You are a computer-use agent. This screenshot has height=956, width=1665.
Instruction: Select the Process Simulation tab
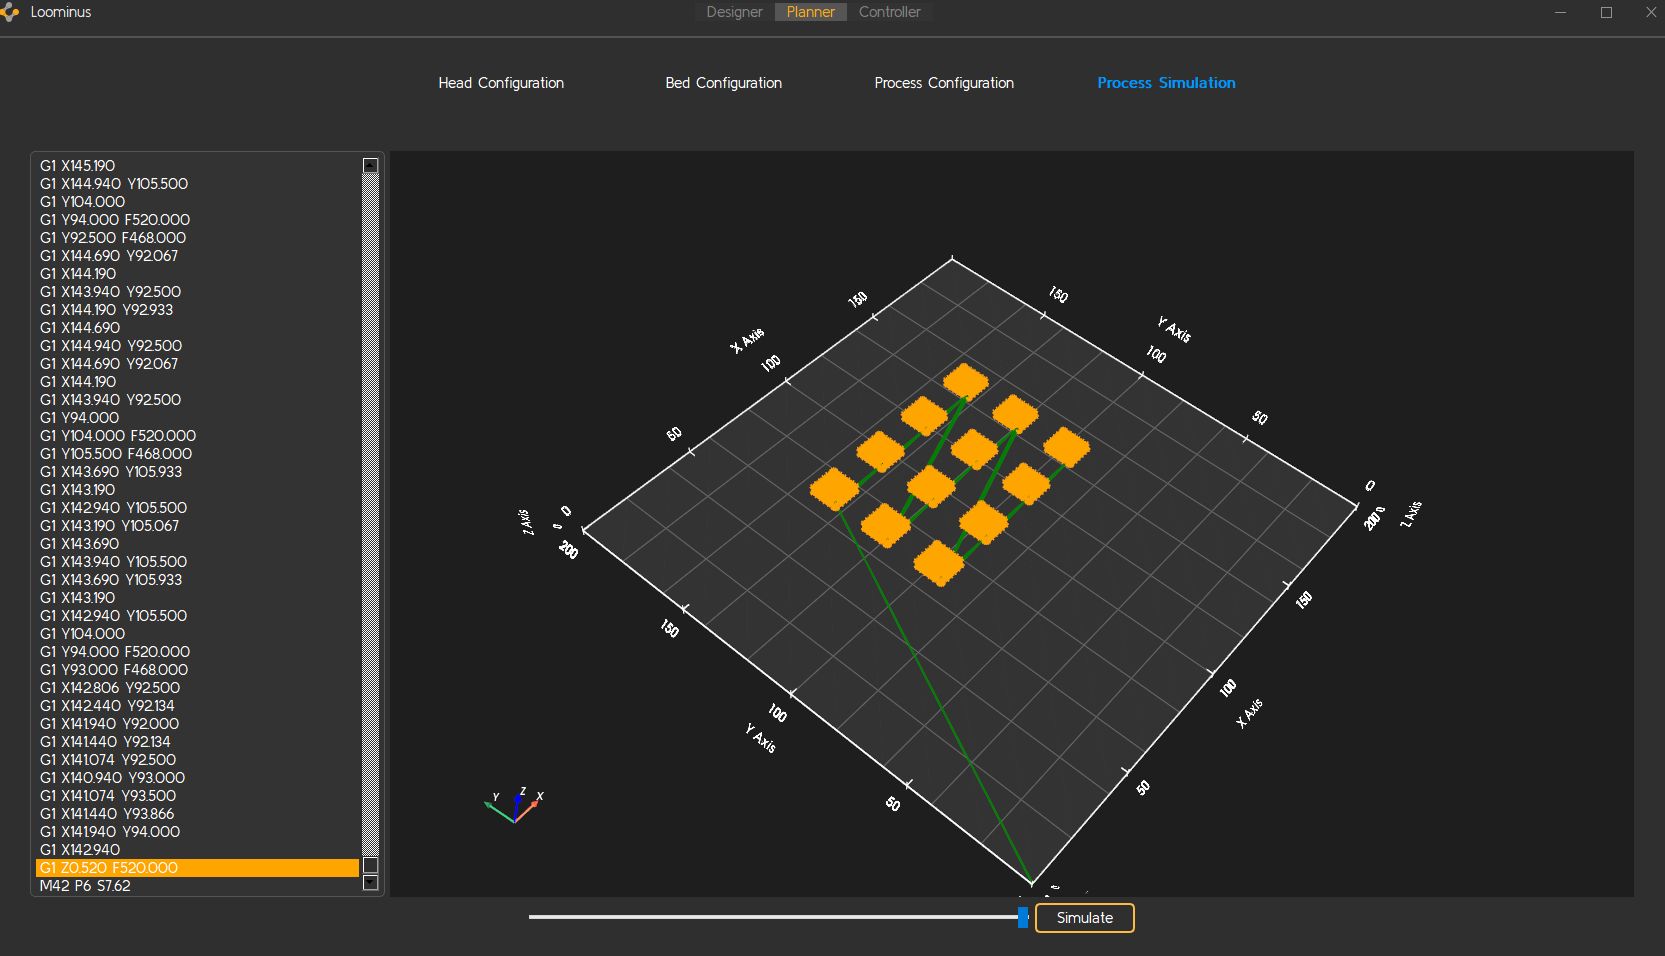(x=1166, y=83)
